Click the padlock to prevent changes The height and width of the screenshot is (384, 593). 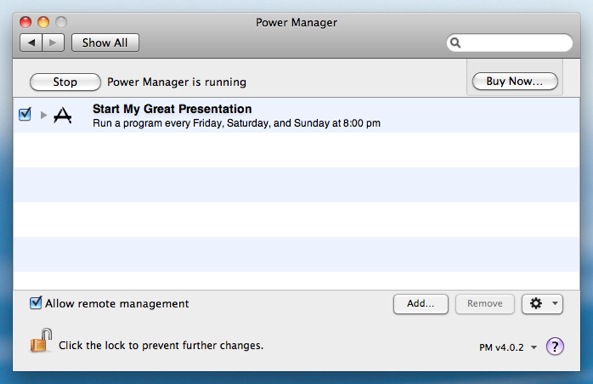pyautogui.click(x=40, y=340)
